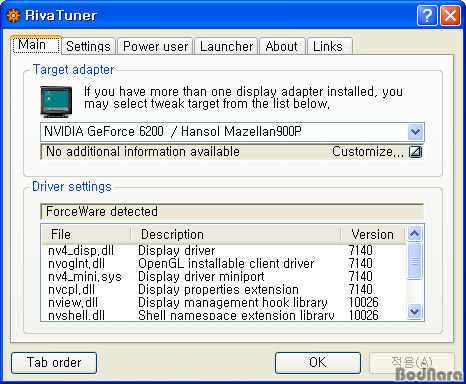Image resolution: width=466 pixels, height=384 pixels.
Task: Click the help question mark button
Action: click(x=427, y=16)
